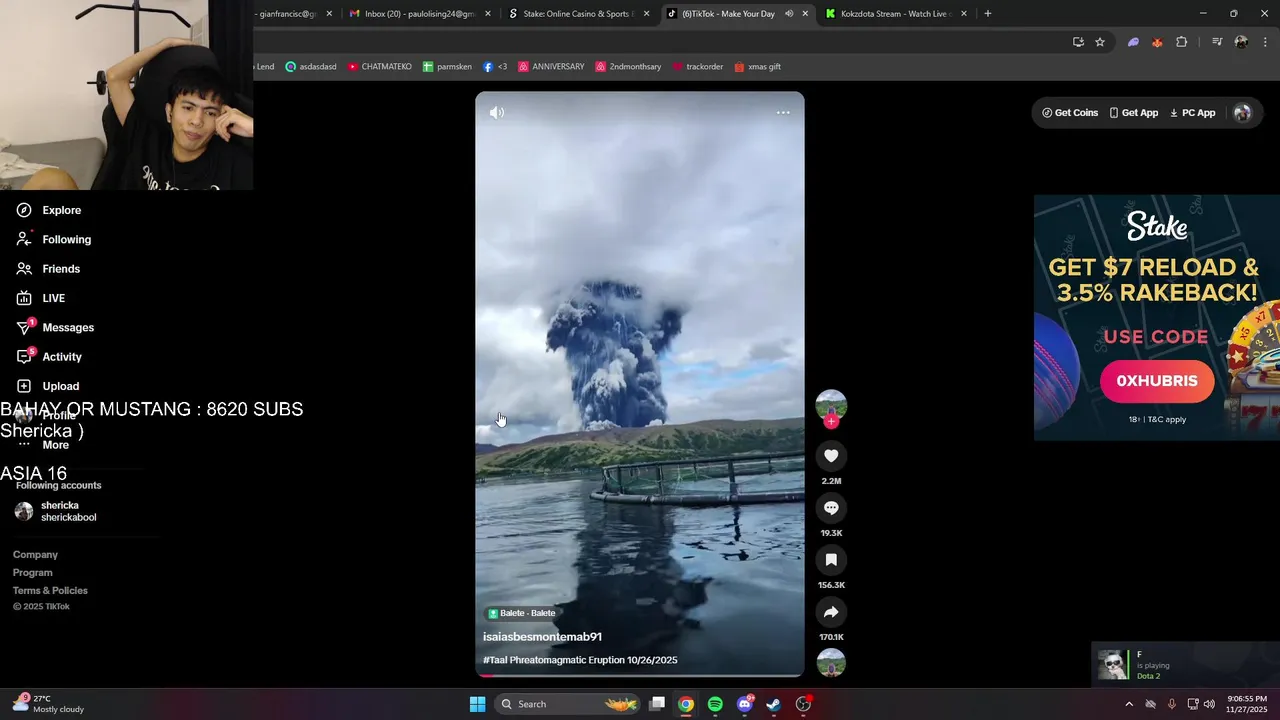Open the Chrome profile avatar

pyautogui.click(x=1241, y=42)
